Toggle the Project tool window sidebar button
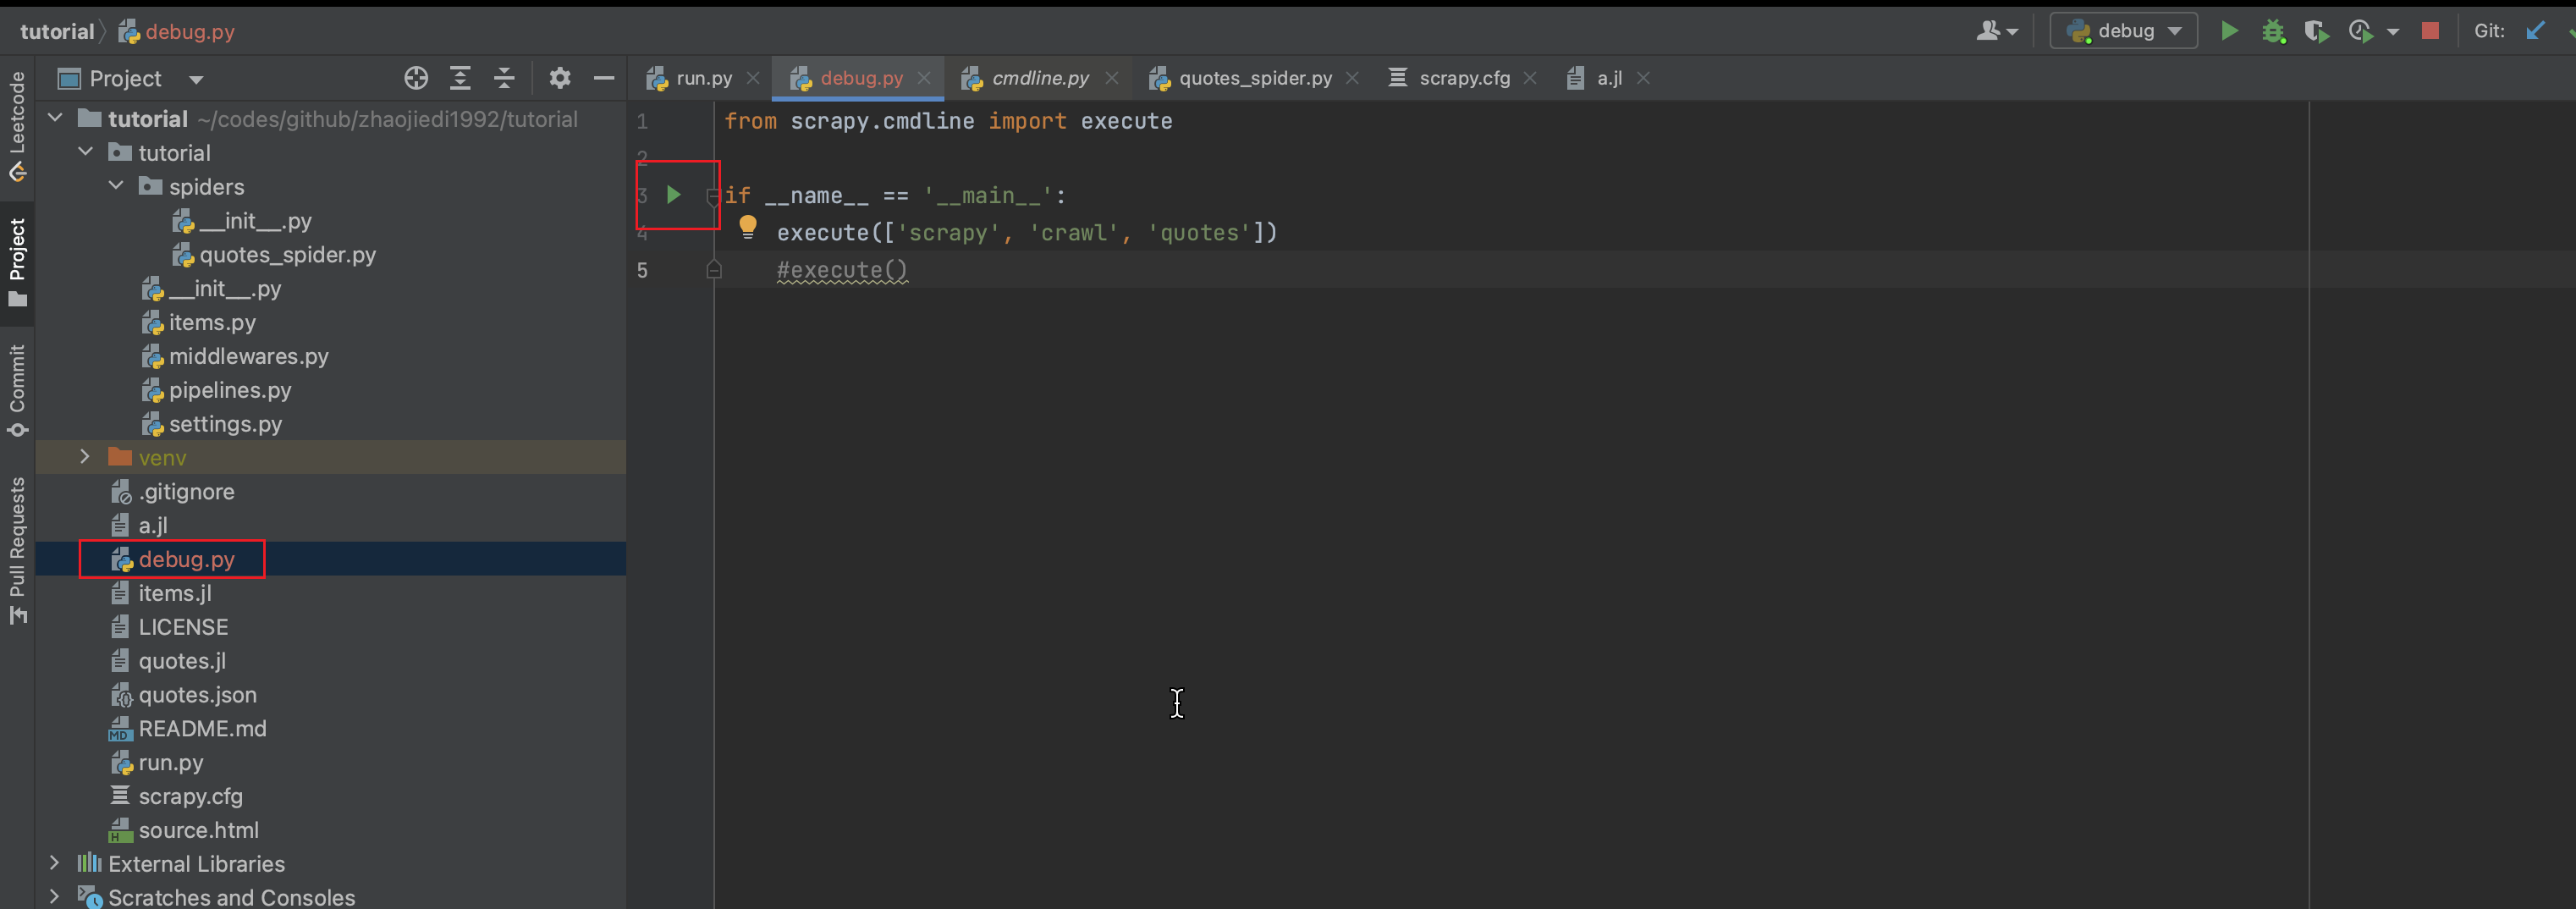This screenshot has width=2576, height=909. pos(17,263)
